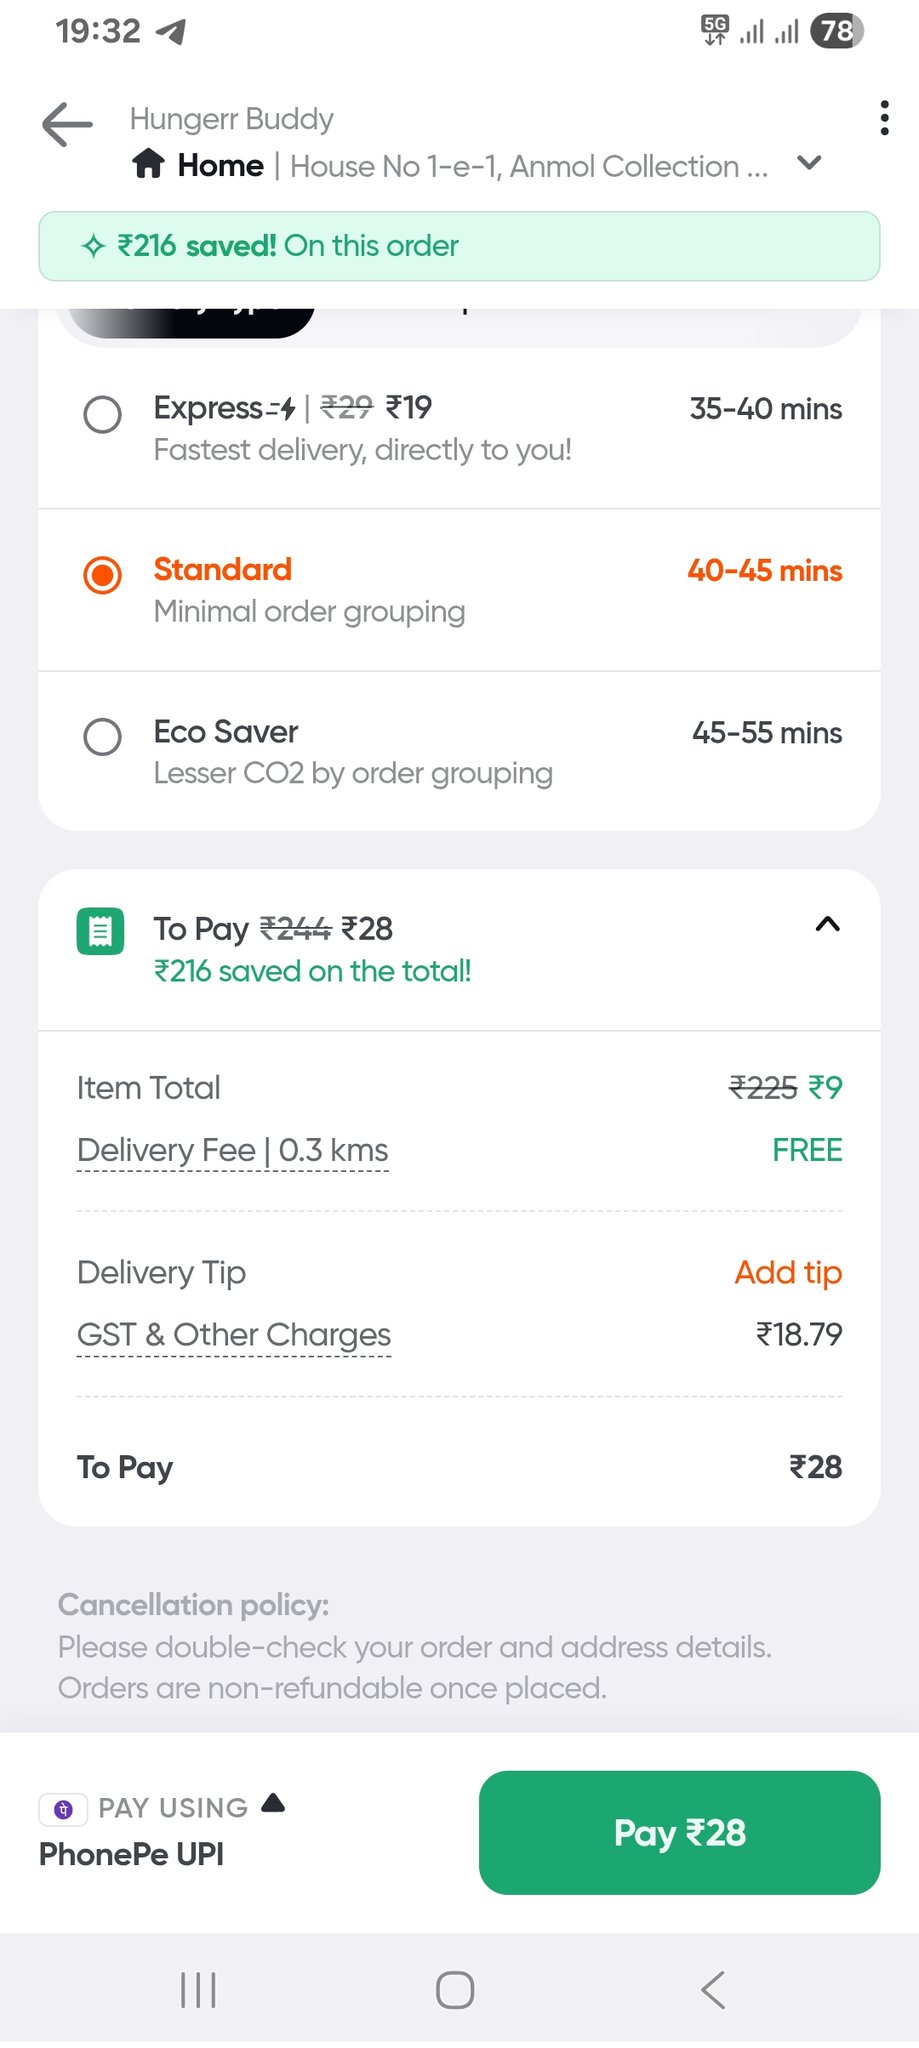Tap the back arrow in header
Image resolution: width=919 pixels, height=2048 pixels.
point(67,125)
